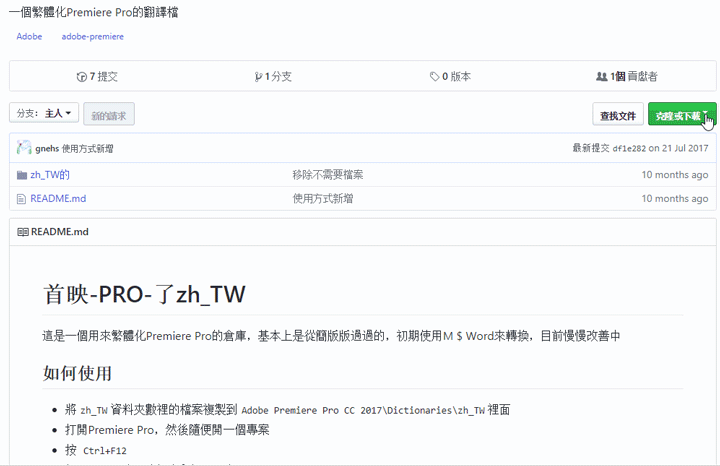Open the adobe-premiere topic tag
This screenshot has height=466, width=720.
tap(92, 36)
